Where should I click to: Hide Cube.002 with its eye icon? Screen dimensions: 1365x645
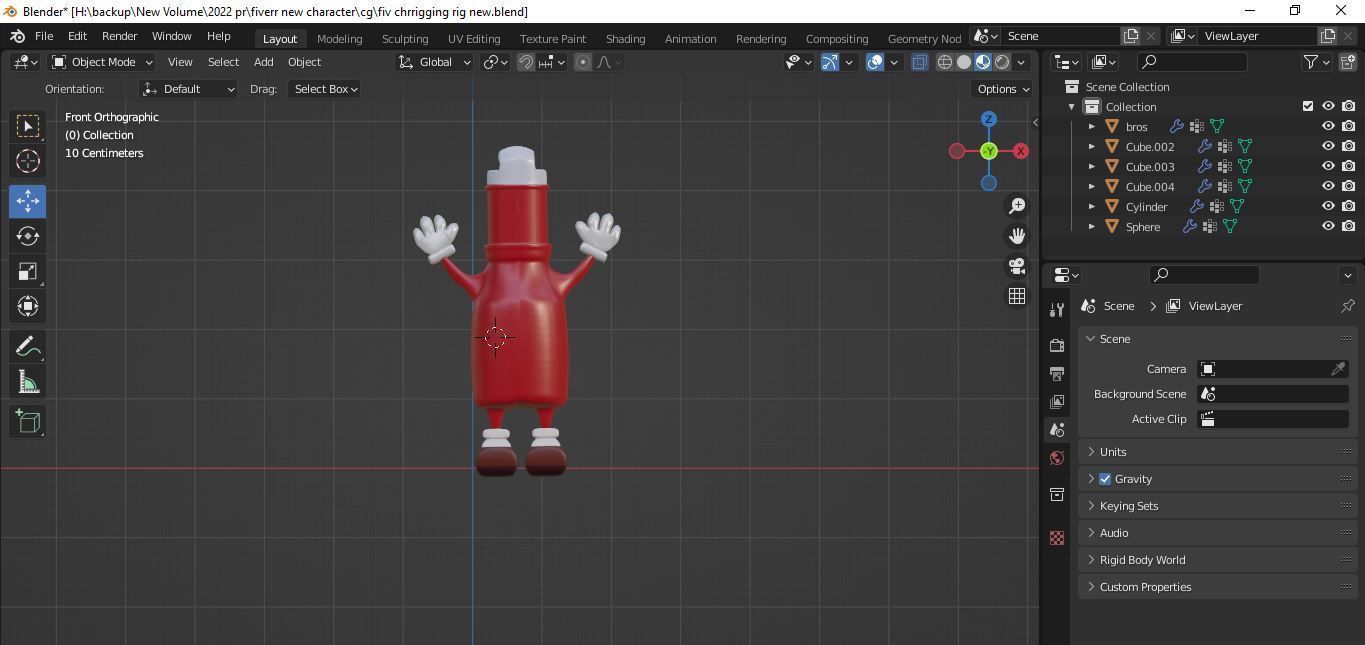[x=1328, y=146]
